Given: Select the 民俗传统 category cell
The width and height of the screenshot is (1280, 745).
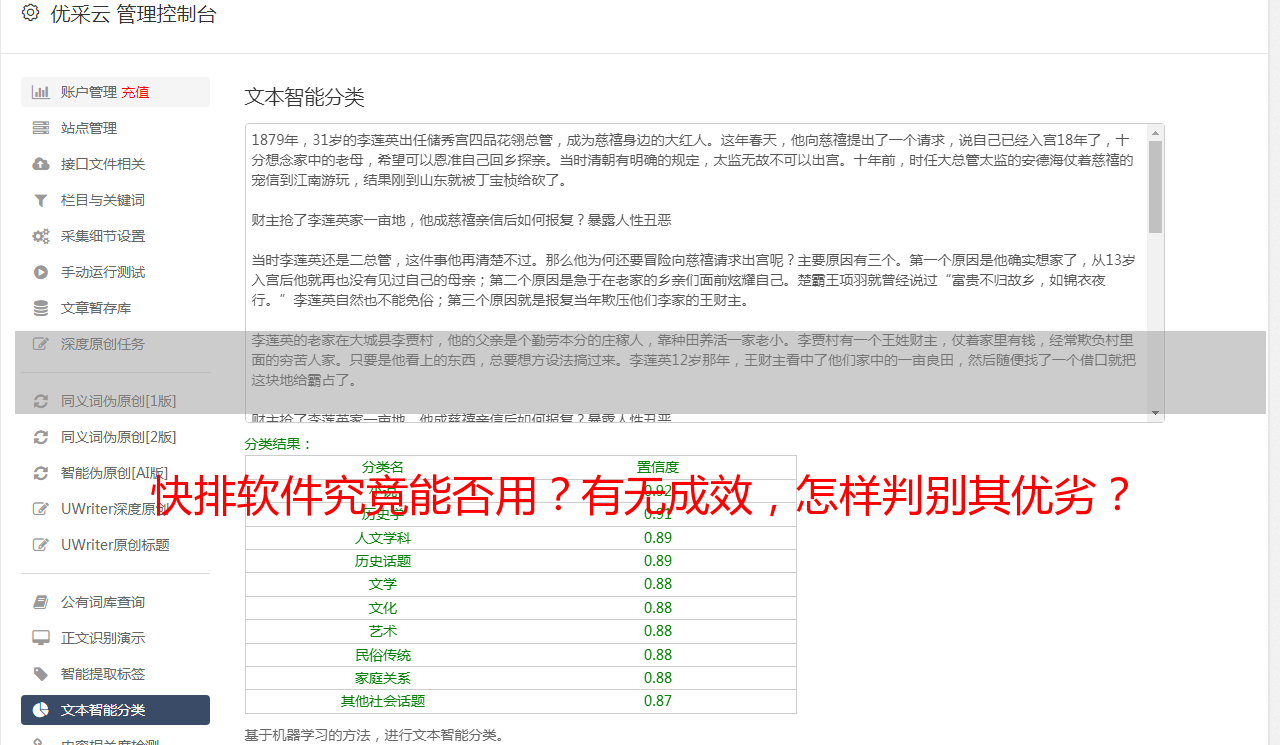Looking at the screenshot, I should (383, 655).
